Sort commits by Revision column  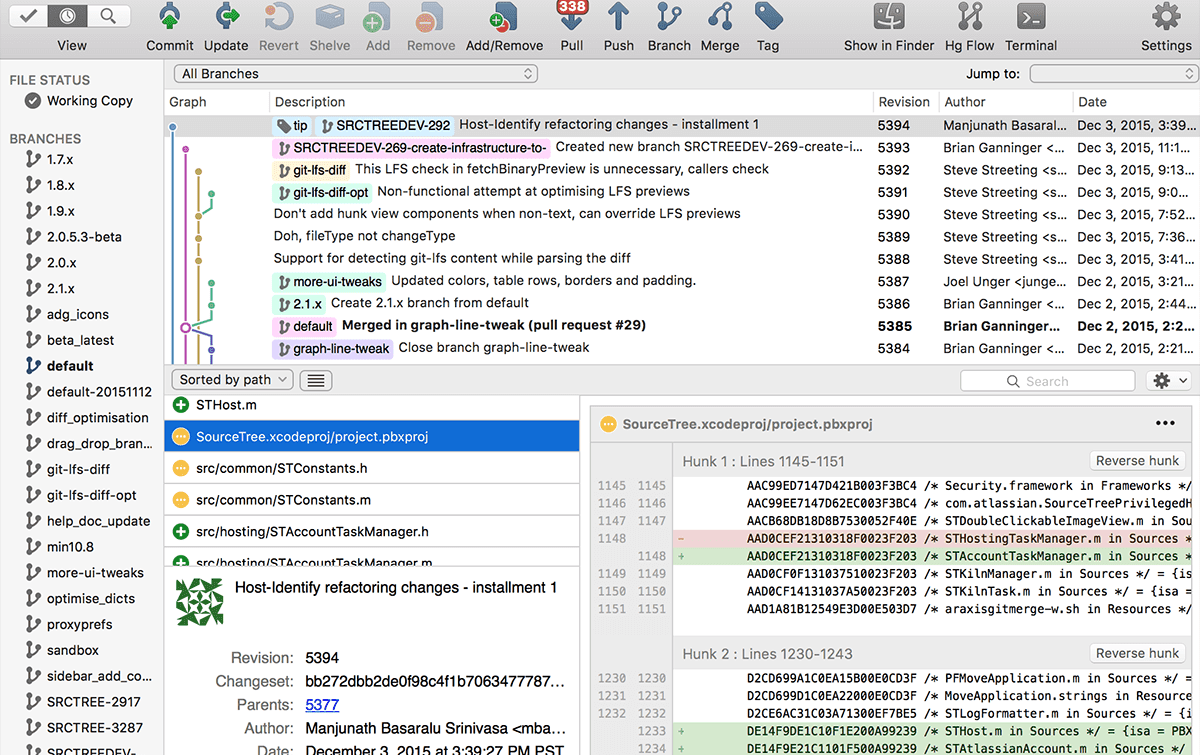[x=904, y=102]
